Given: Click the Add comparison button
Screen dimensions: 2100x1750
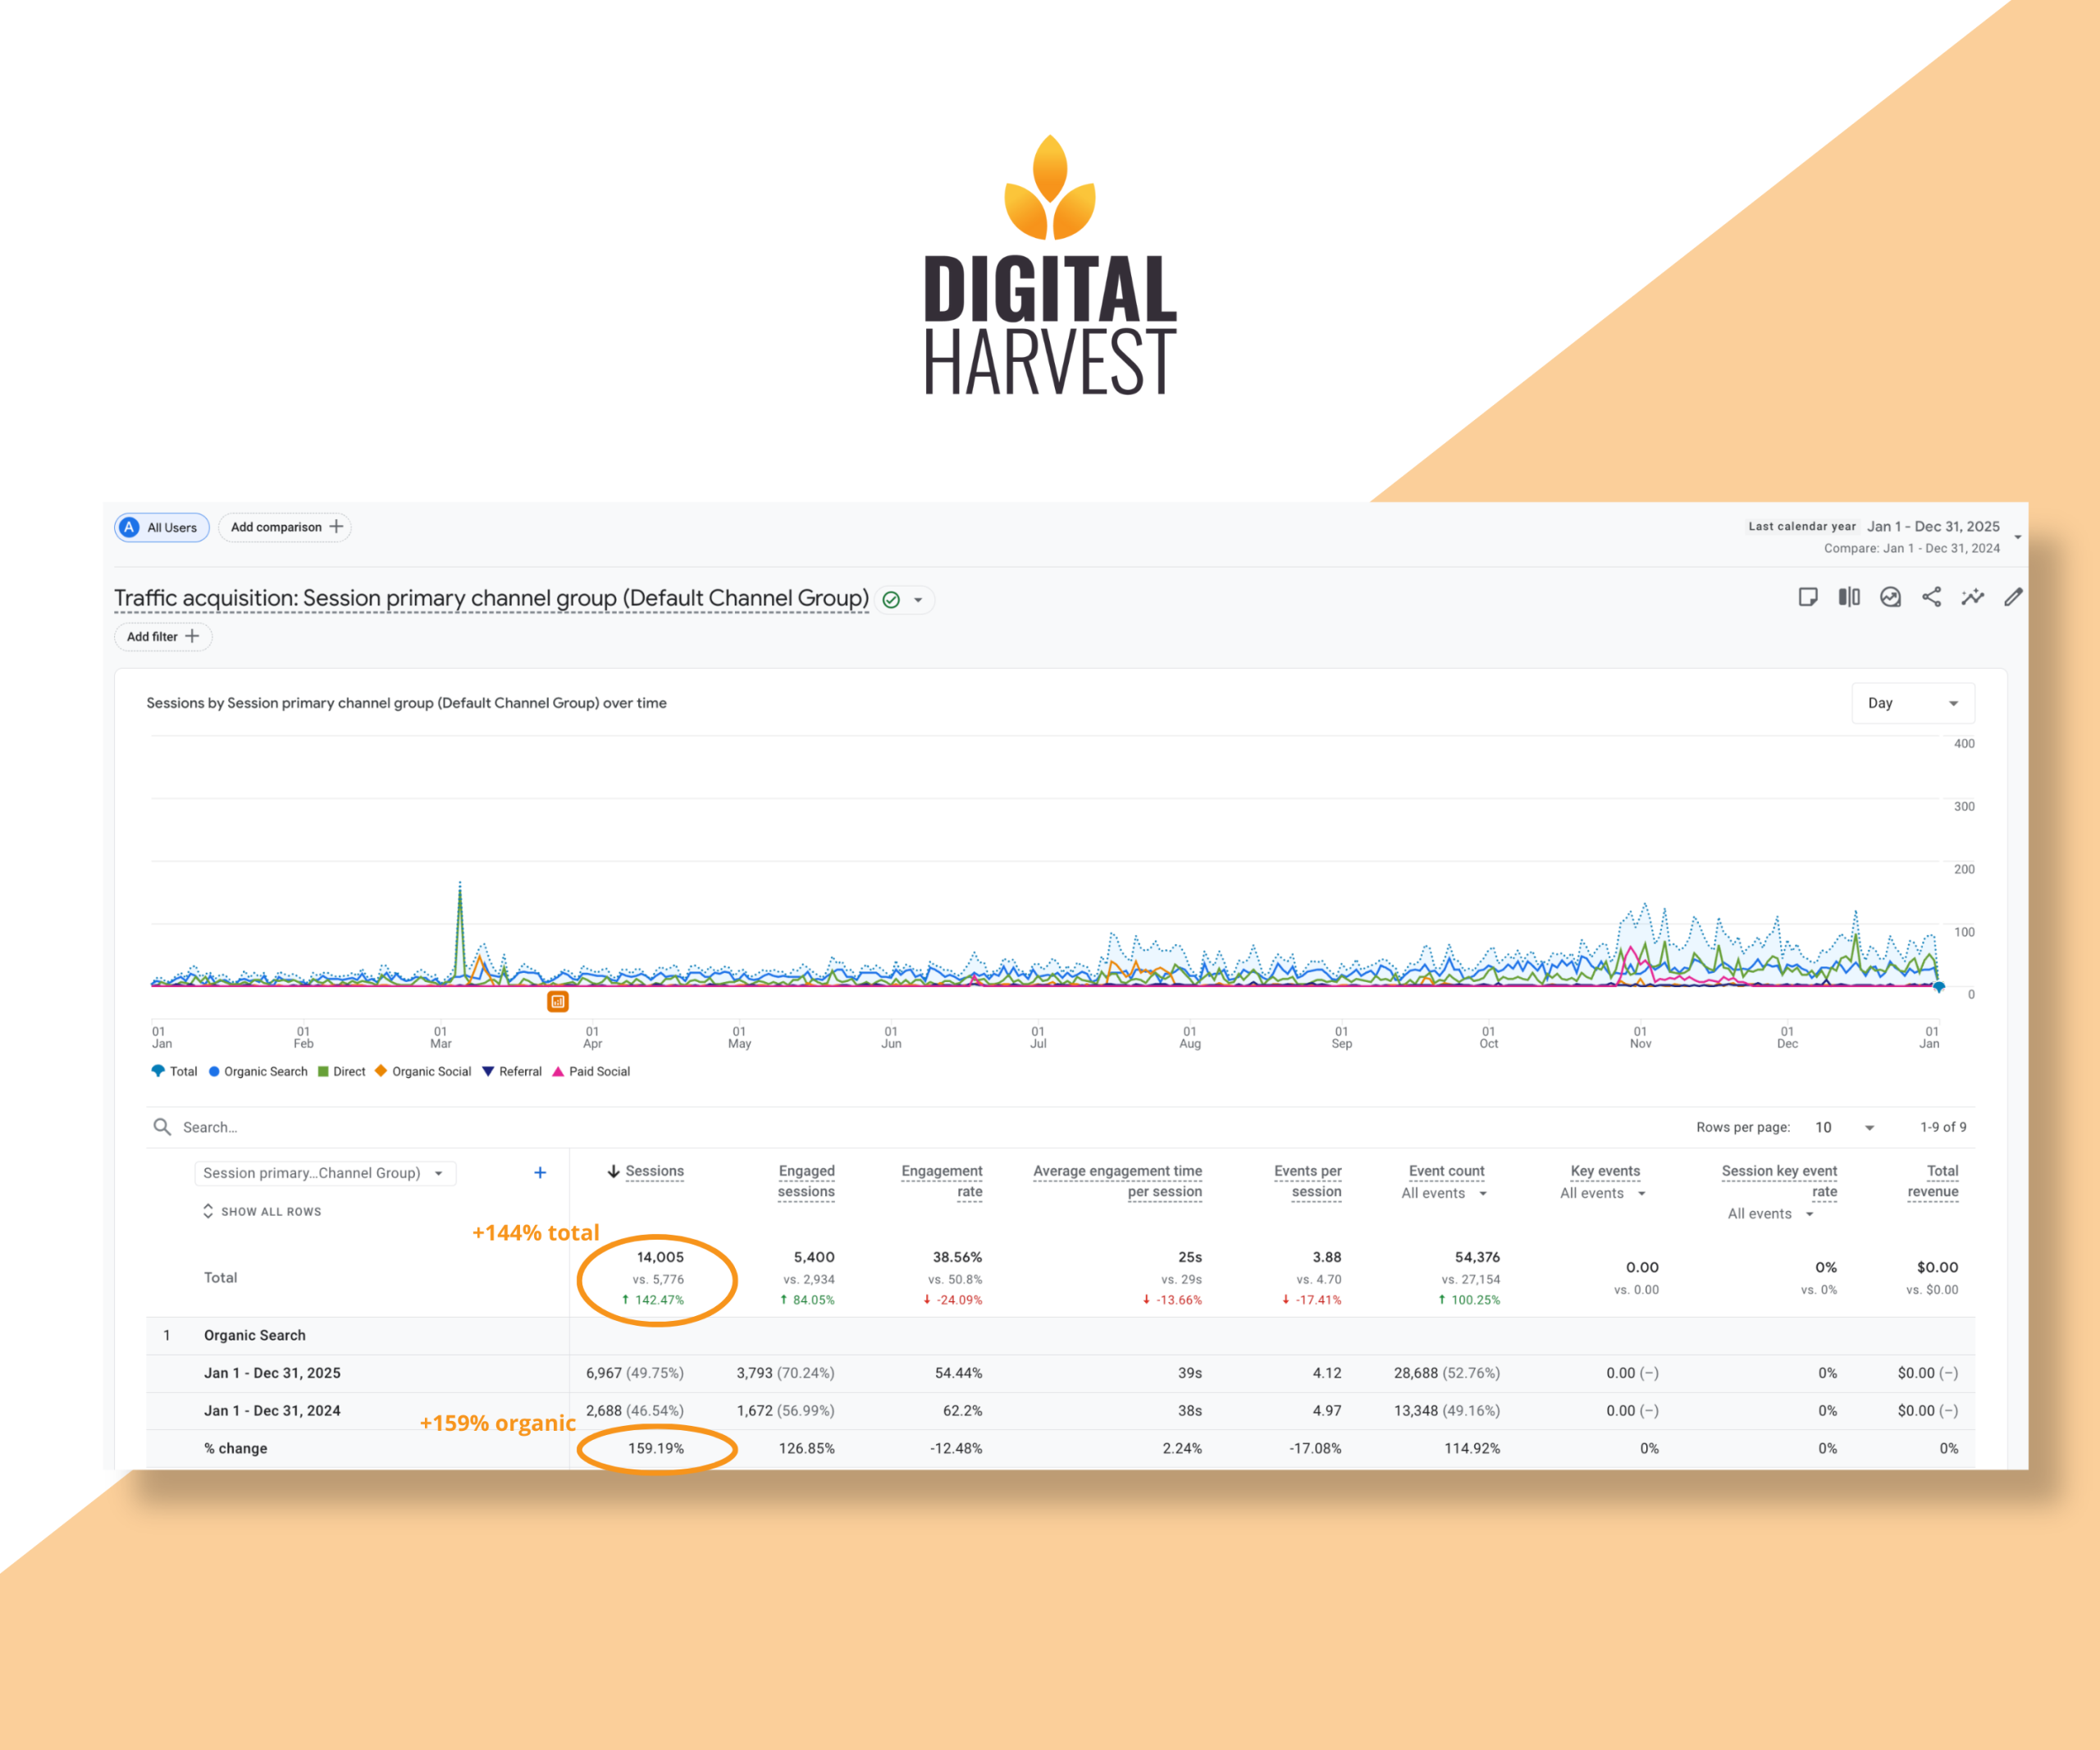Looking at the screenshot, I should coord(285,527).
